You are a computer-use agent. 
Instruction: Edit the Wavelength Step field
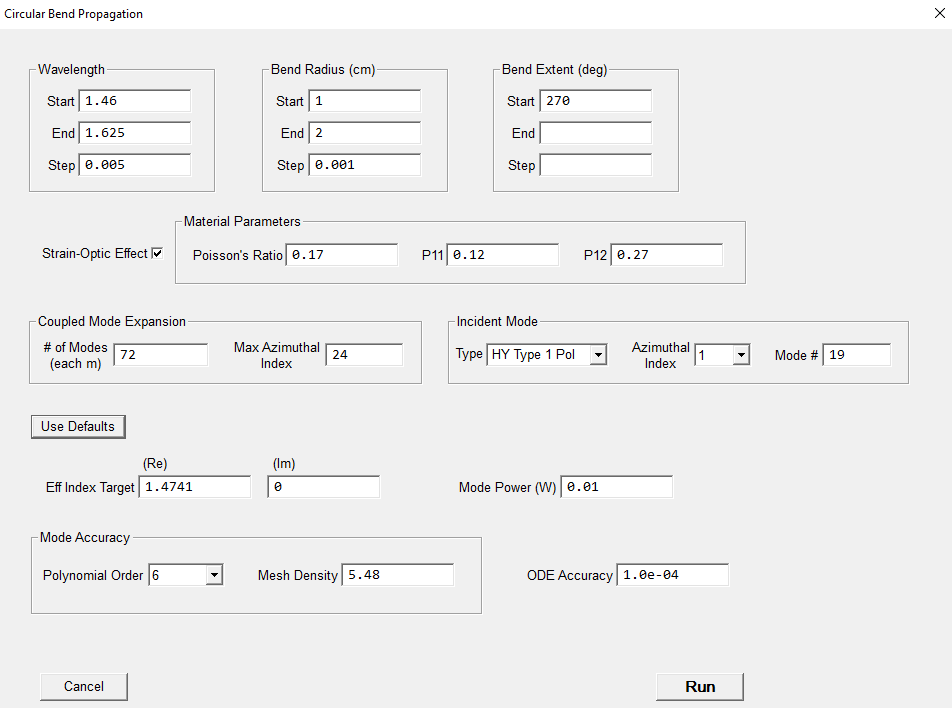pyautogui.click(x=135, y=165)
